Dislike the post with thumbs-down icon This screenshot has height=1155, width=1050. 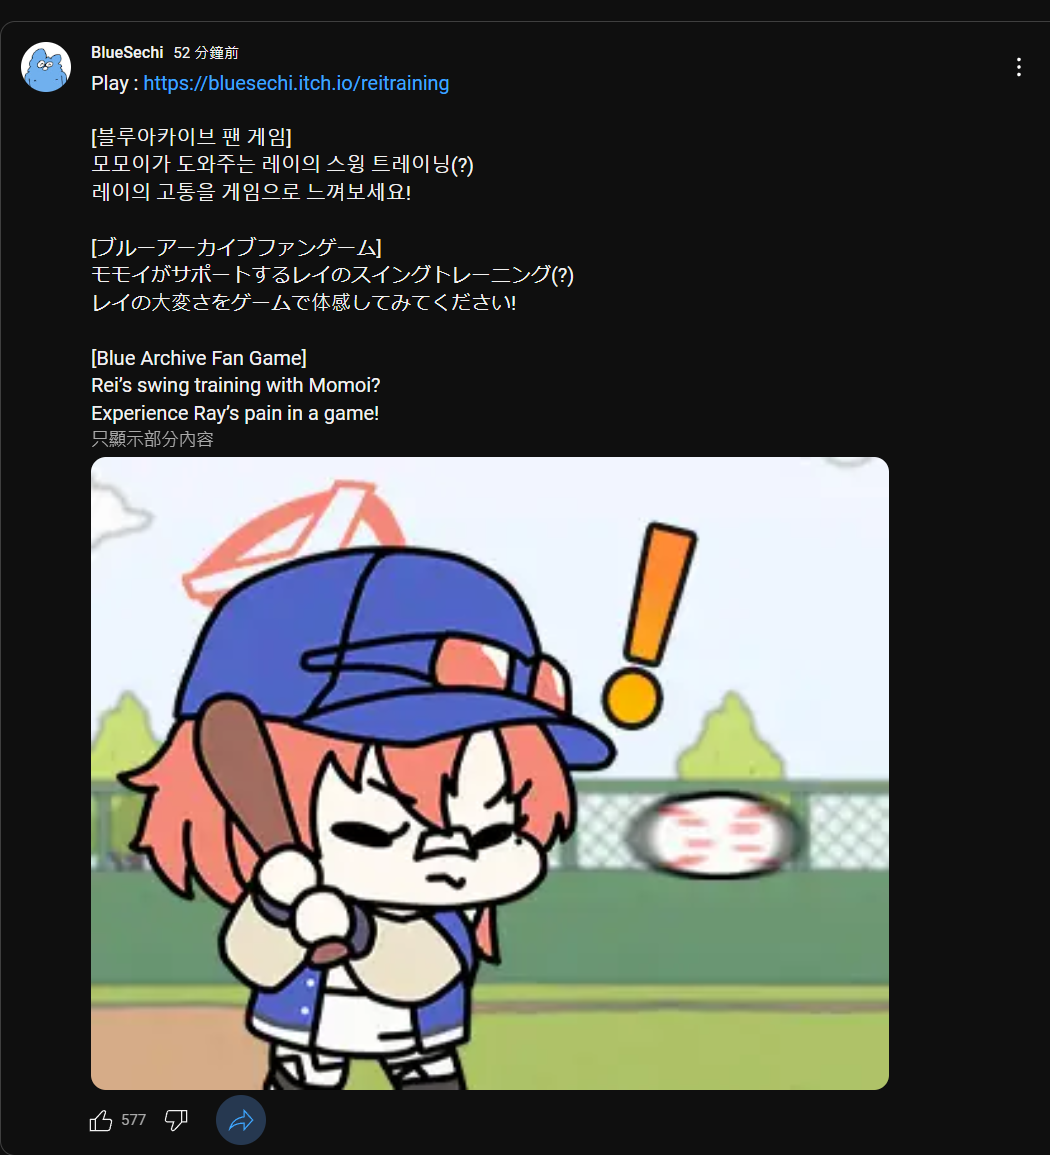pyautogui.click(x=176, y=1120)
